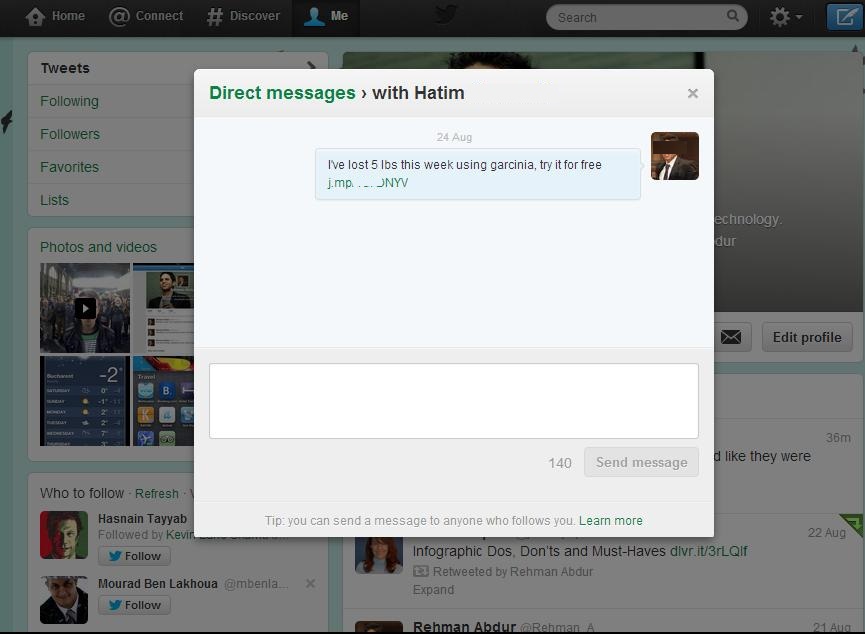Follow Mourad Ben Lakhoua

(x=134, y=604)
